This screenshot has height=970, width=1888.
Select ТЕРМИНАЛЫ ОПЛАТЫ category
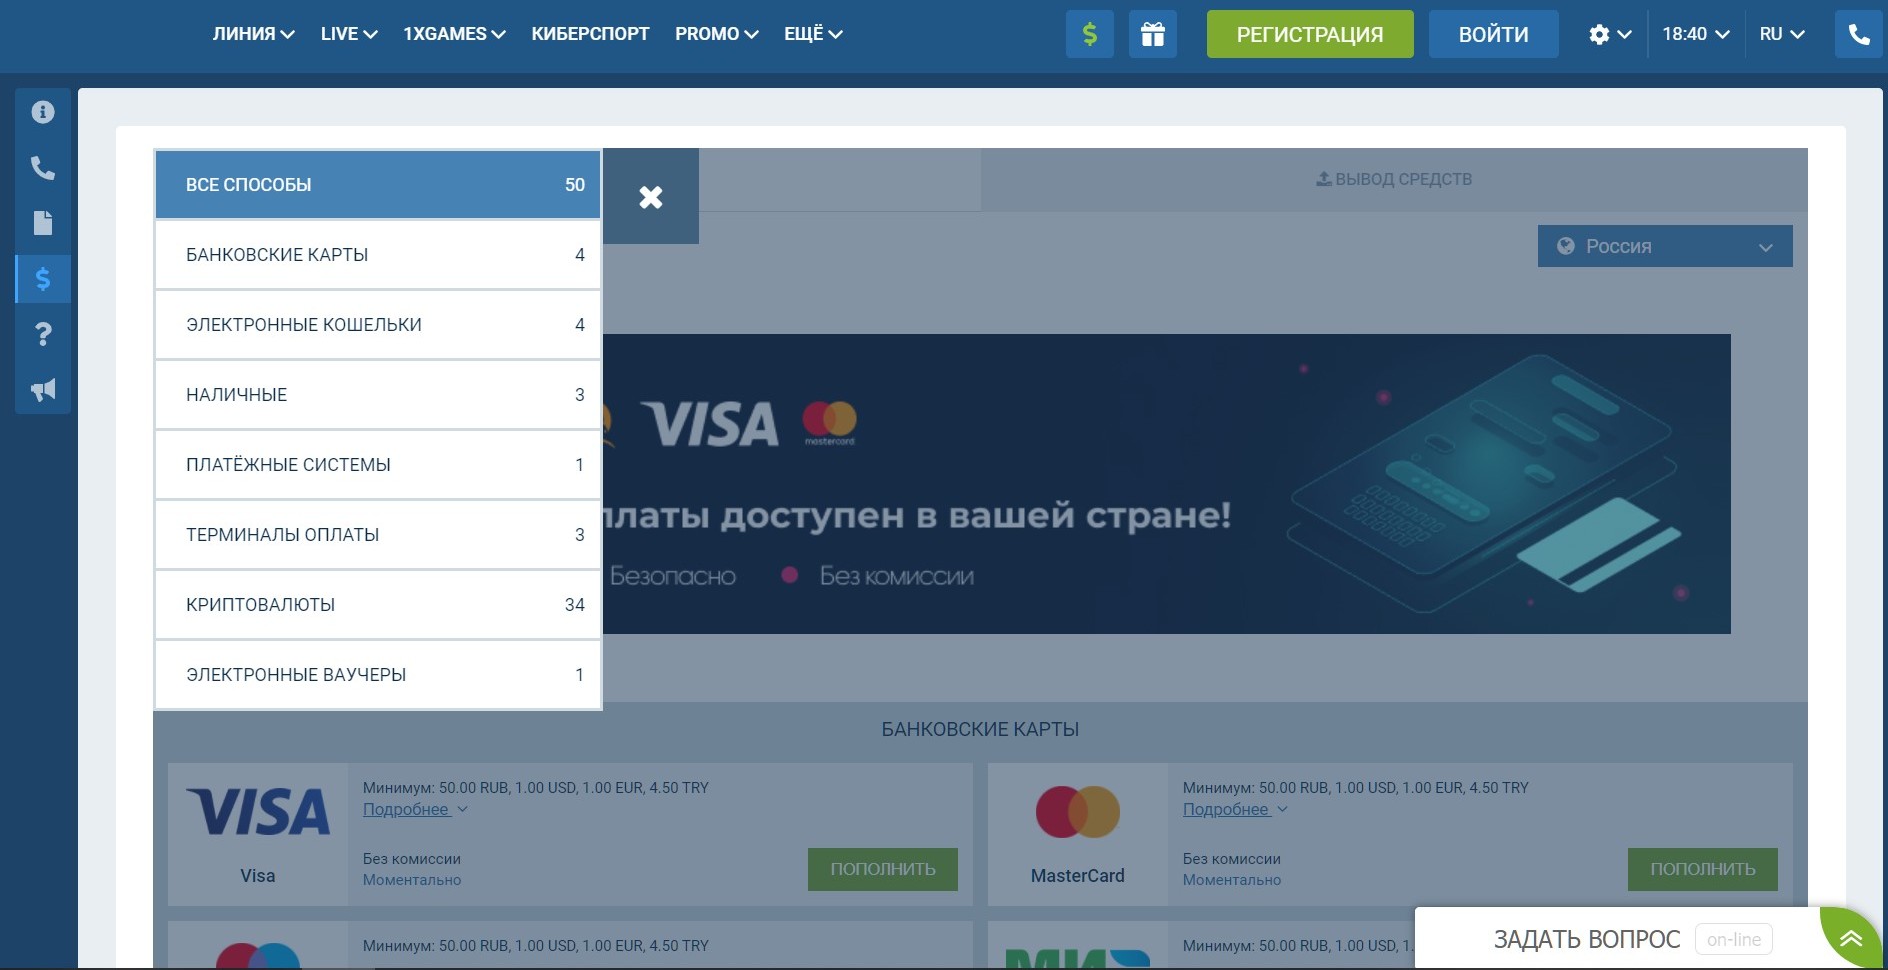[x=378, y=535]
